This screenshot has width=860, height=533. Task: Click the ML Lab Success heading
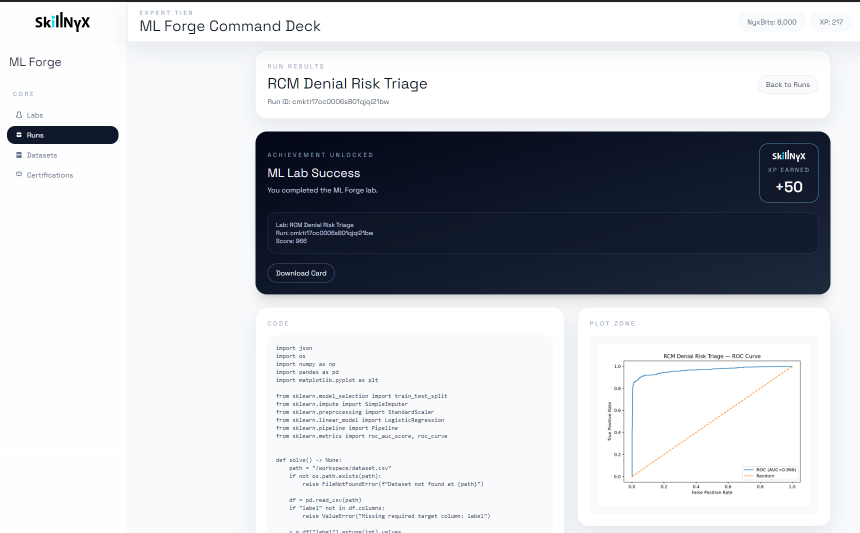[314, 173]
